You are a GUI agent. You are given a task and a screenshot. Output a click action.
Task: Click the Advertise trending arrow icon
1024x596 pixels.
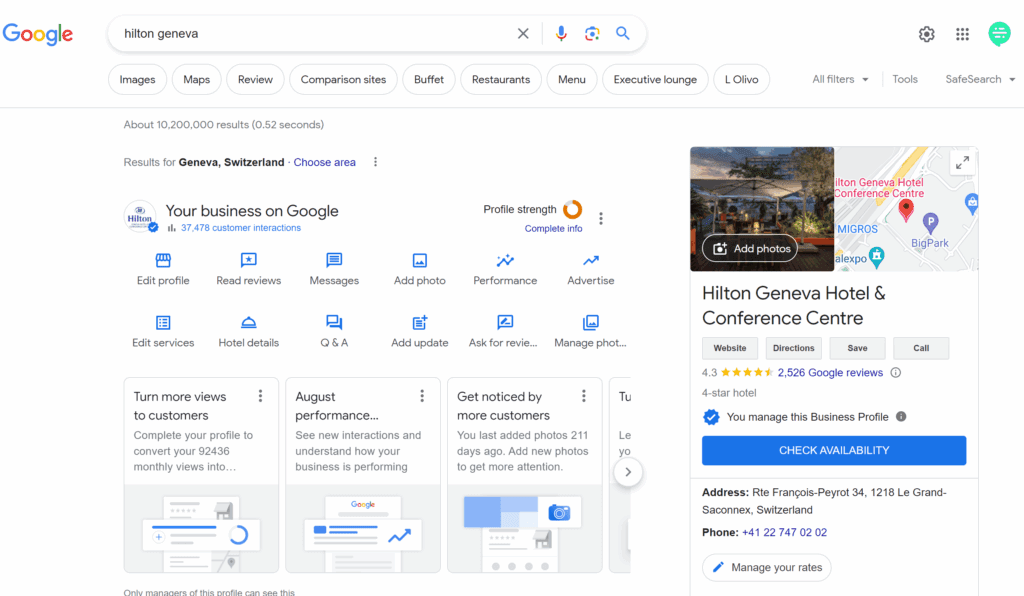point(591,261)
